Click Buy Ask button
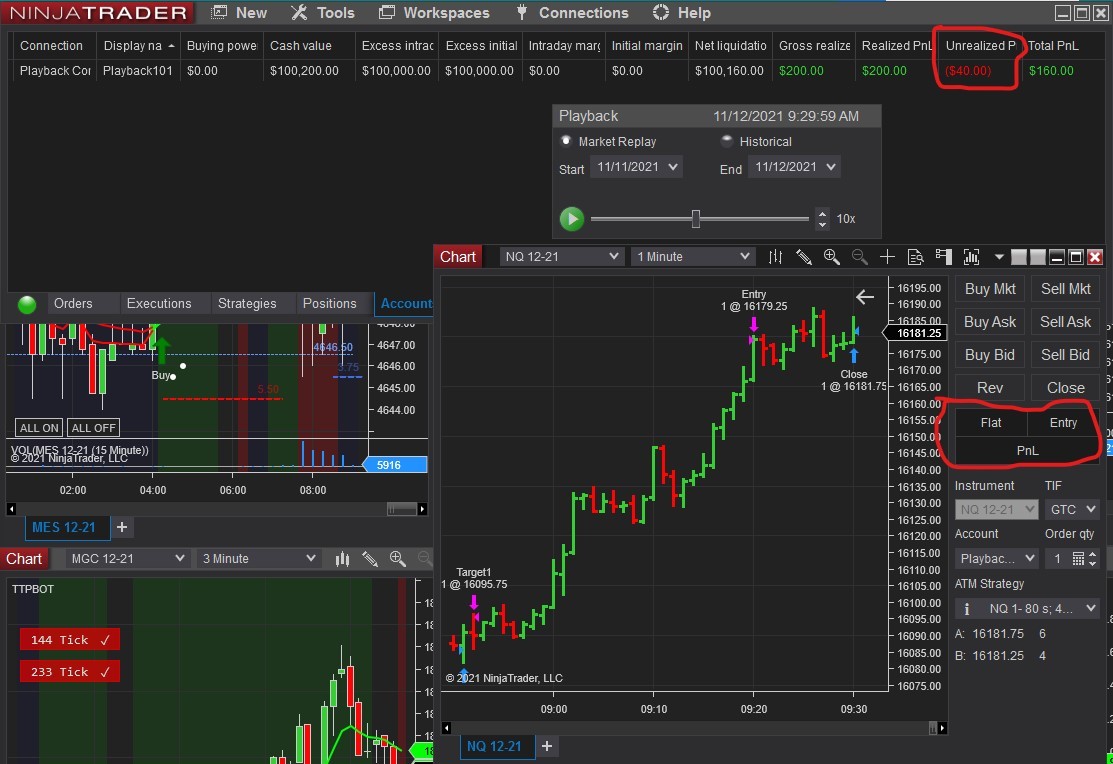 coord(989,322)
